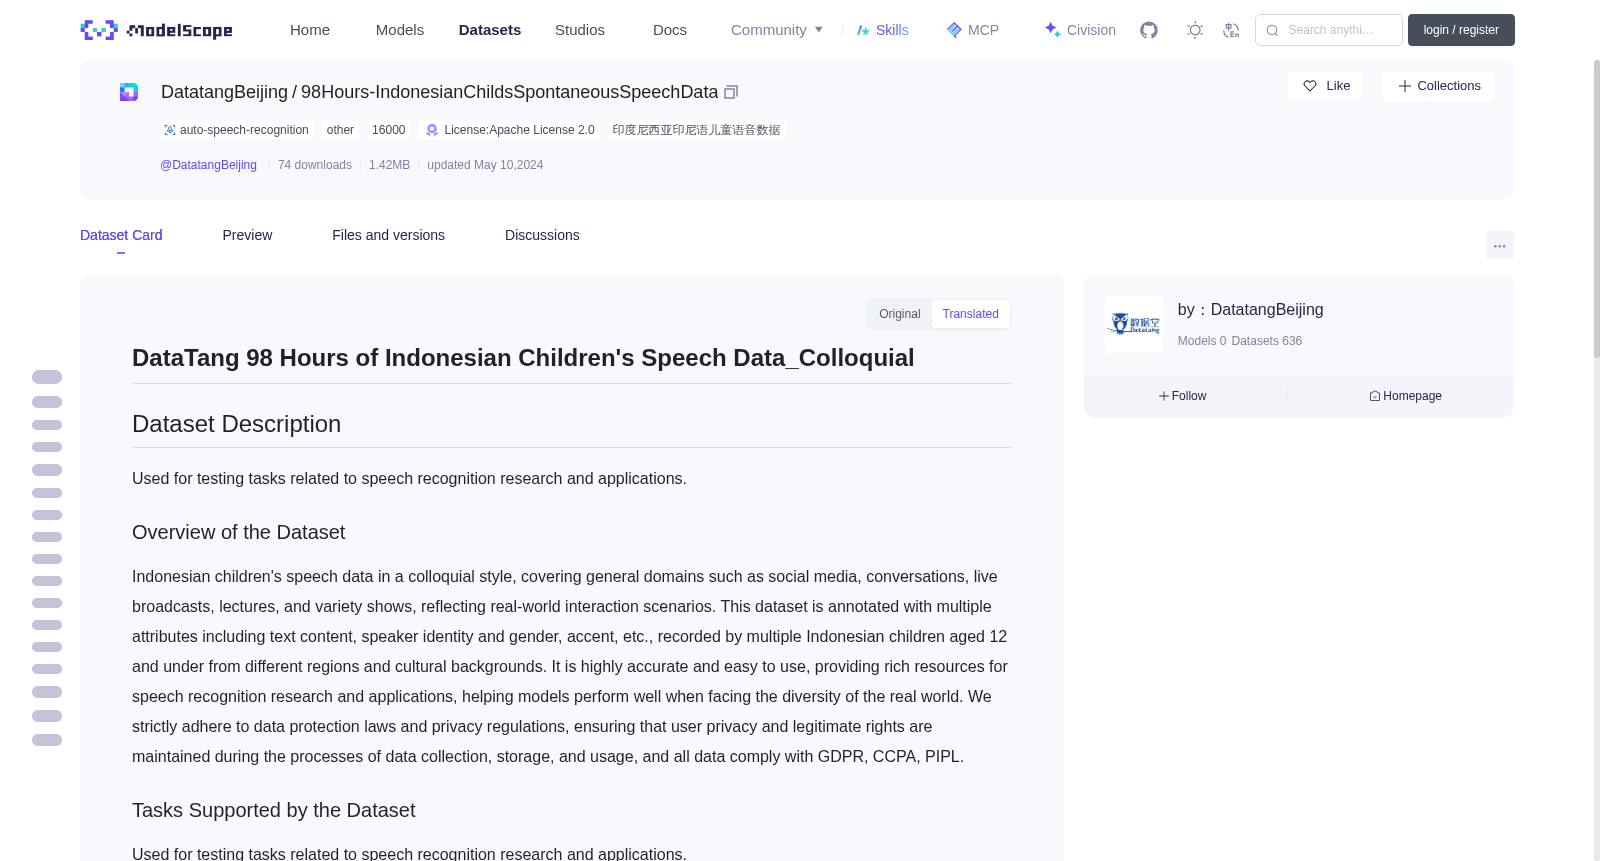Open the Models navigation item
This screenshot has height=861, width=1600.
point(400,30)
